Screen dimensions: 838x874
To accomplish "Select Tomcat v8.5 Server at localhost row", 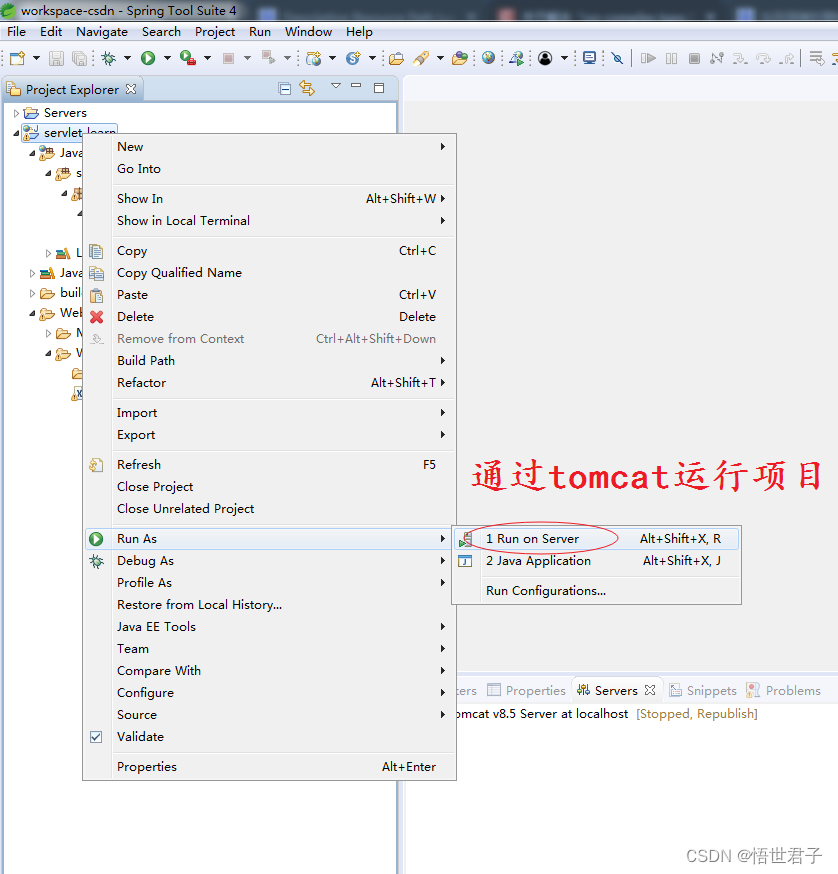I will (607, 714).
